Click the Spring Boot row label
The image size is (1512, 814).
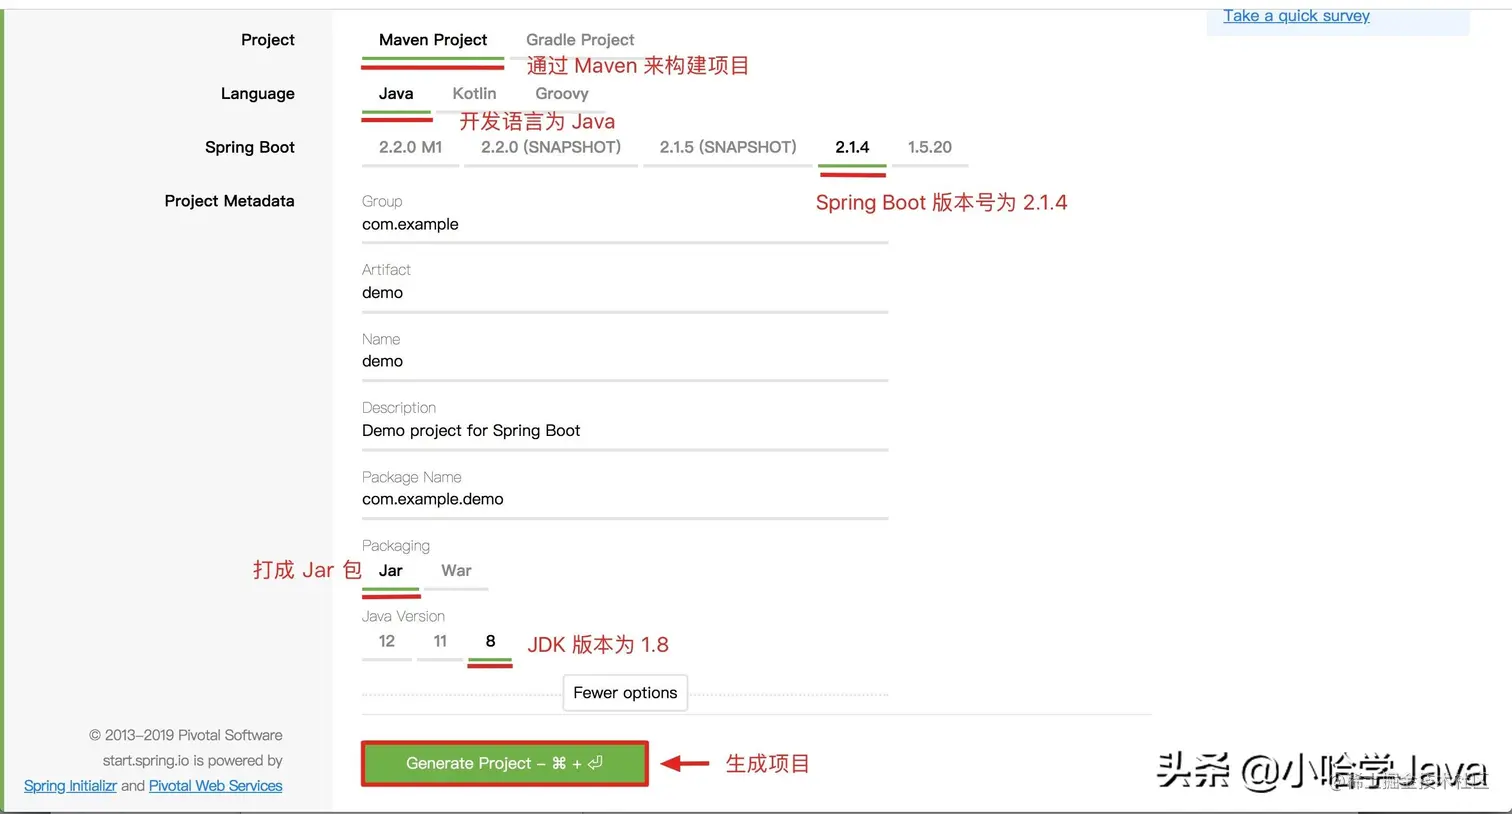(250, 147)
